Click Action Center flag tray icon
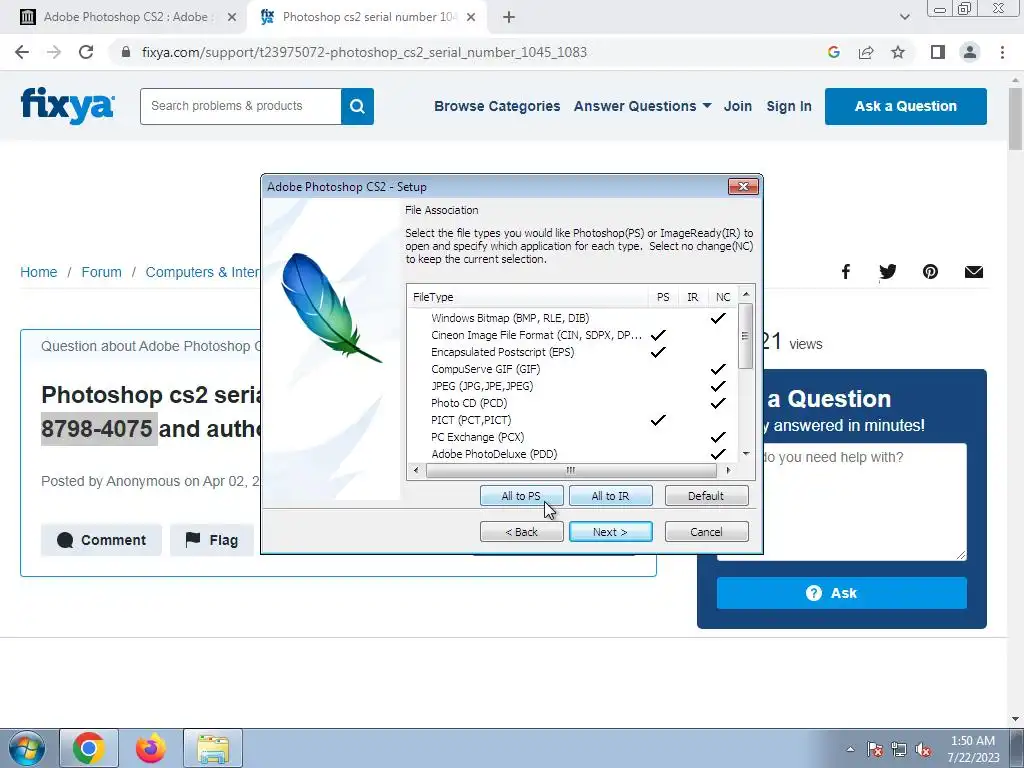Viewport: 1024px width, 768px height. [x=875, y=749]
